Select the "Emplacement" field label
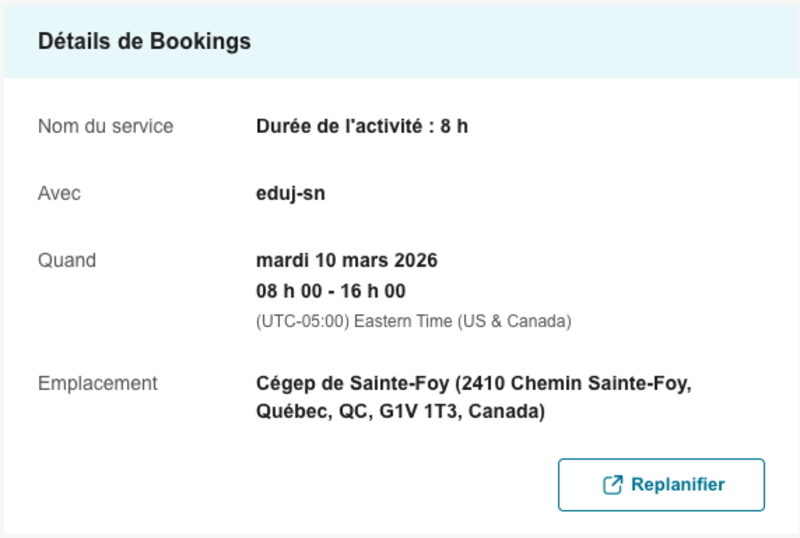The image size is (800, 538). coord(97,383)
